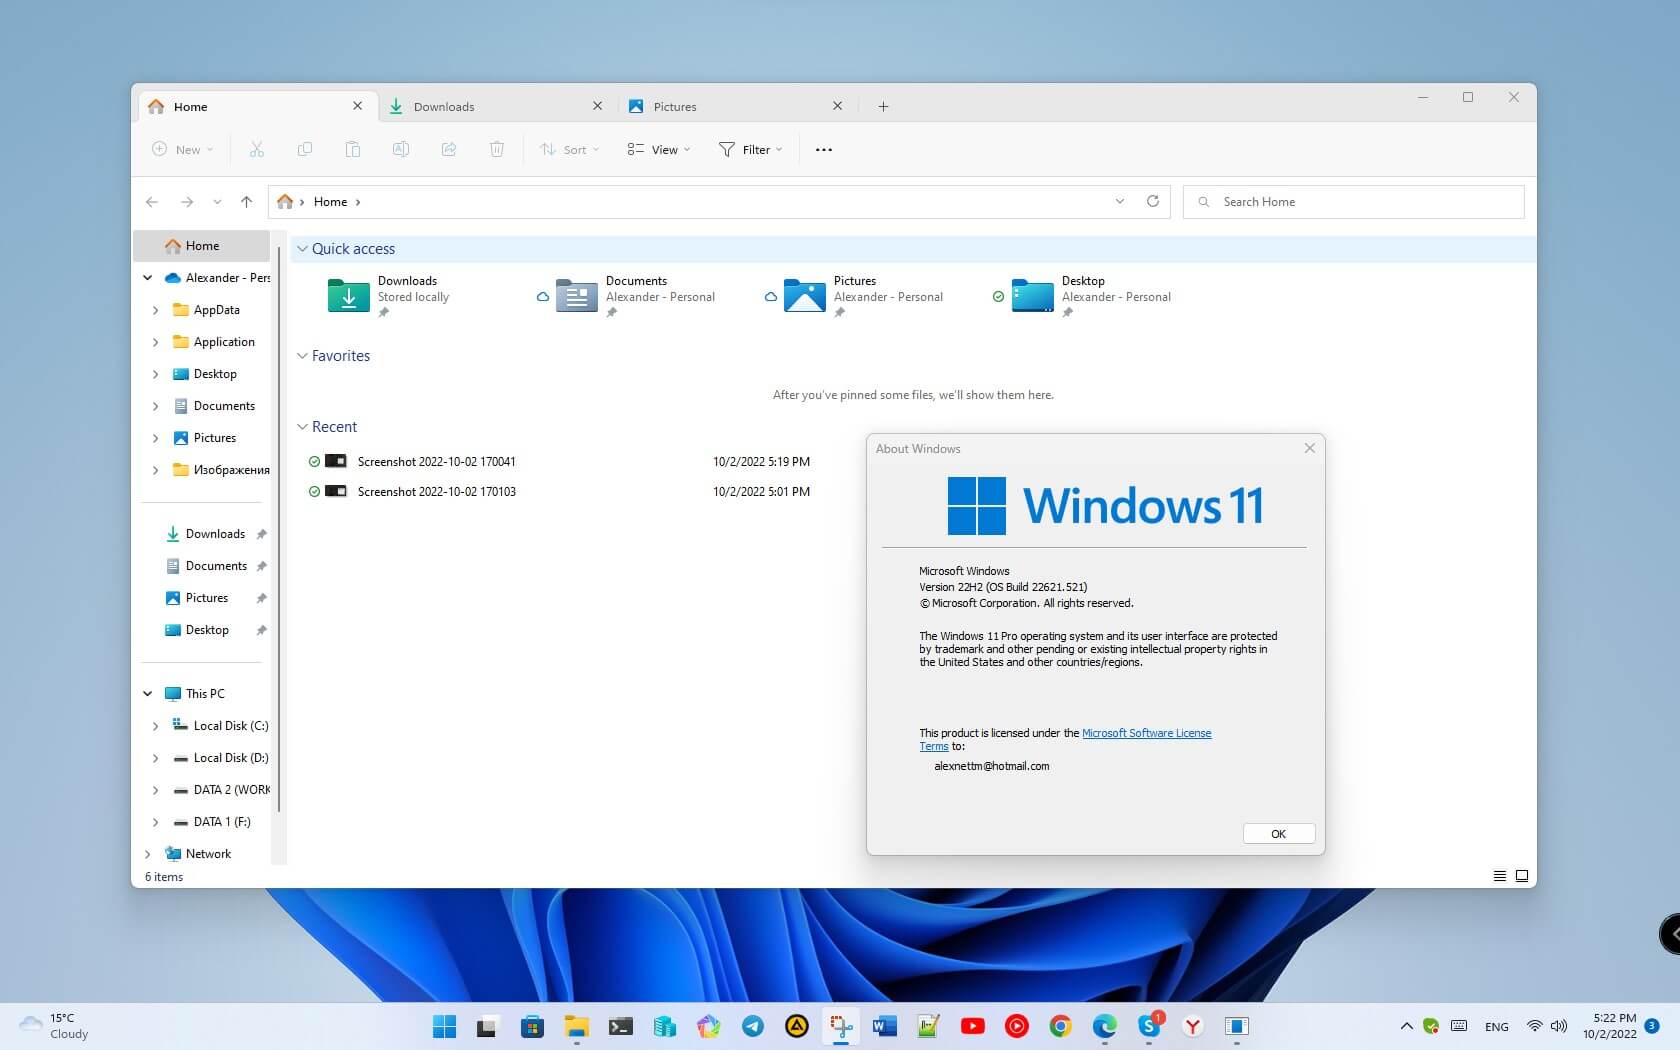Open the address bar history dropdown
The width and height of the screenshot is (1680, 1050).
[1120, 201]
